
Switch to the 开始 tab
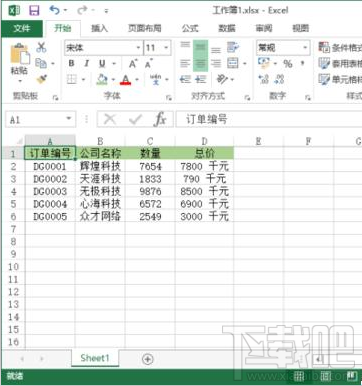click(63, 28)
